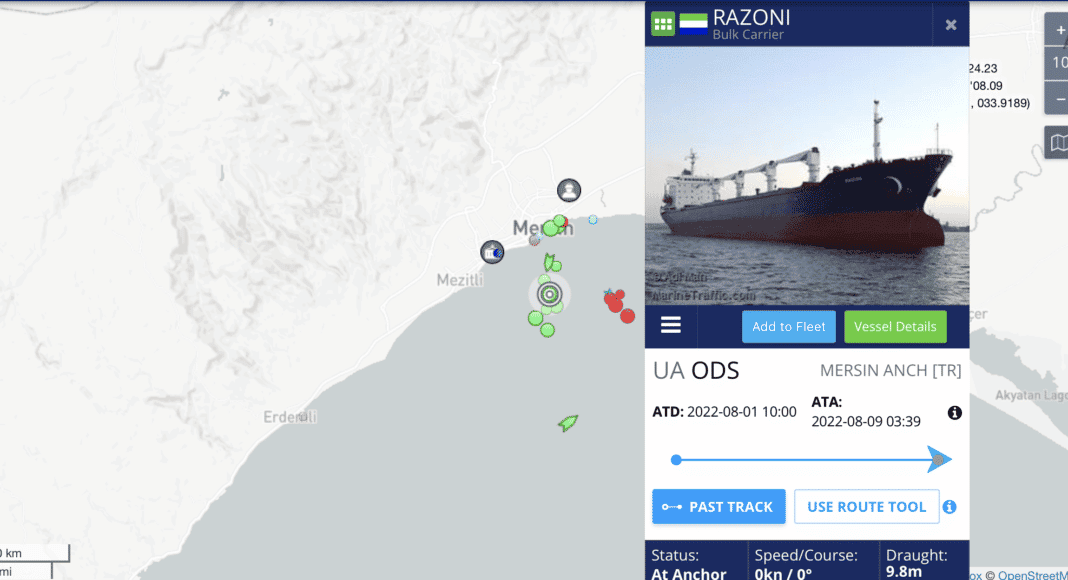Click the port marker near Mezitli
Viewport: 1068px width, 580px height.
(492, 252)
